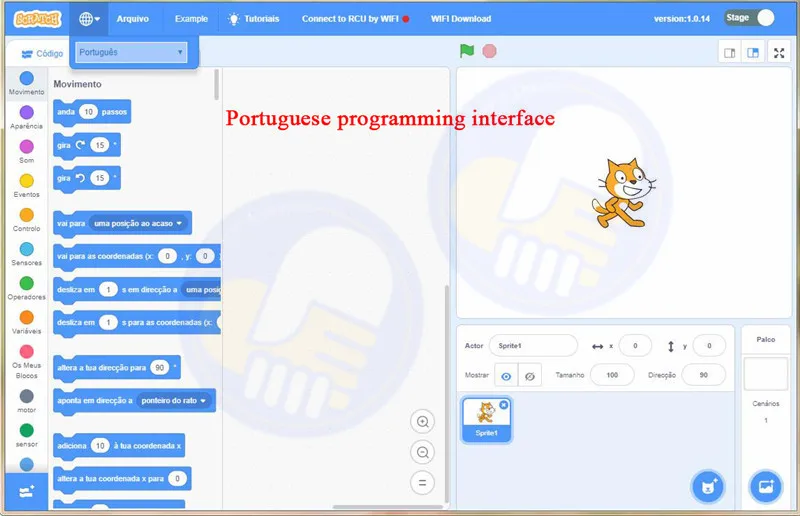
Task: Show the sprite with the eye icon
Action: click(506, 376)
